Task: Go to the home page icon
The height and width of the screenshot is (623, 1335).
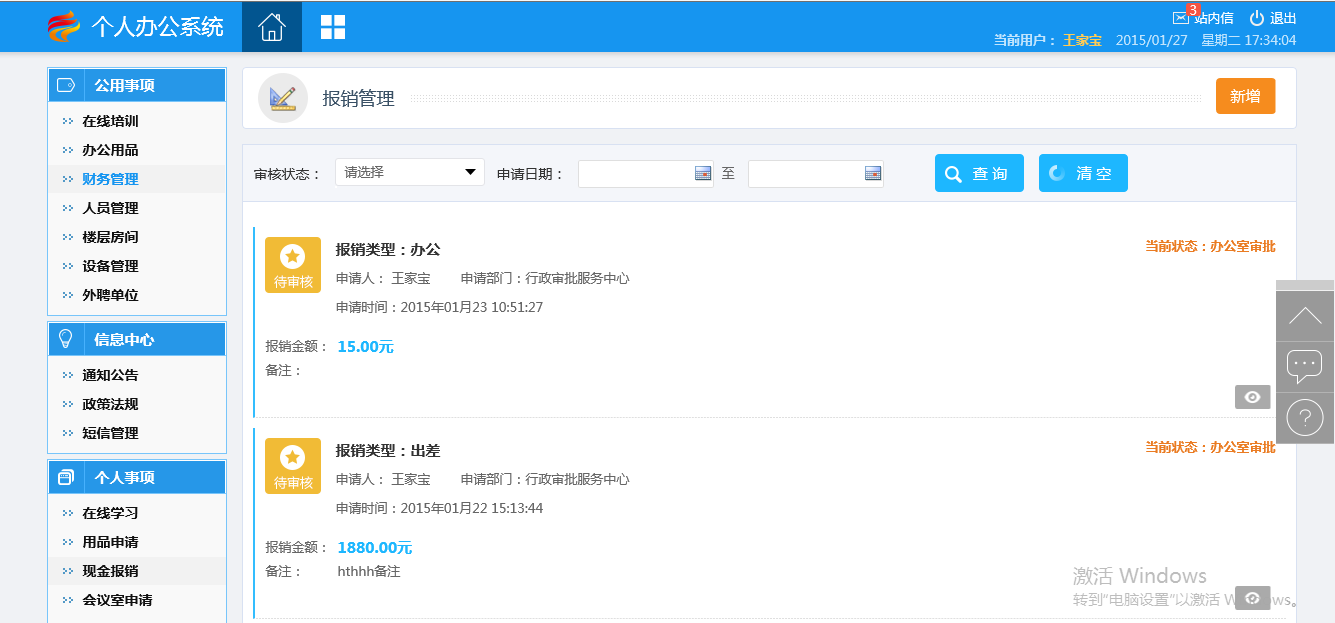Action: tap(271, 27)
